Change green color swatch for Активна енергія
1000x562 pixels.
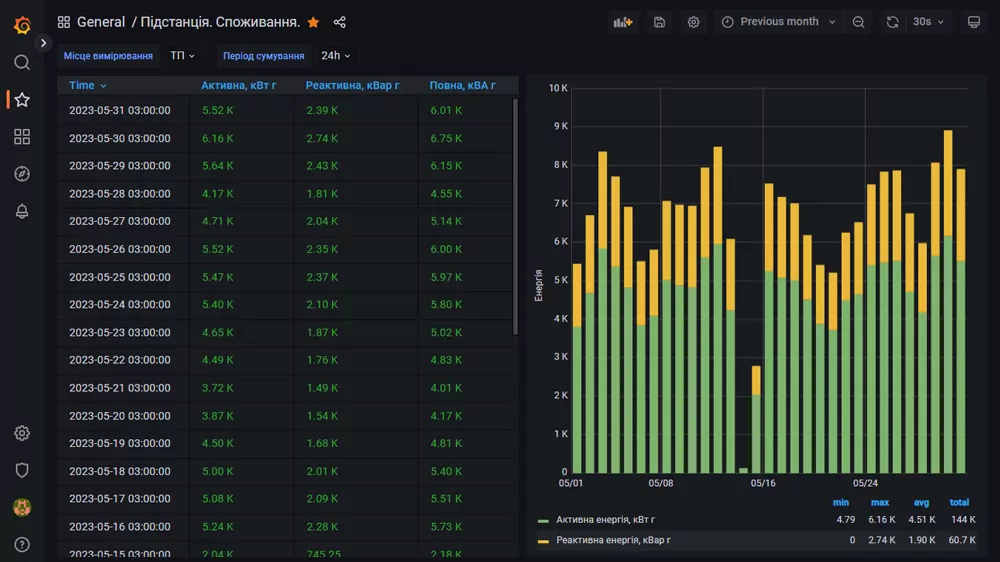pos(543,521)
